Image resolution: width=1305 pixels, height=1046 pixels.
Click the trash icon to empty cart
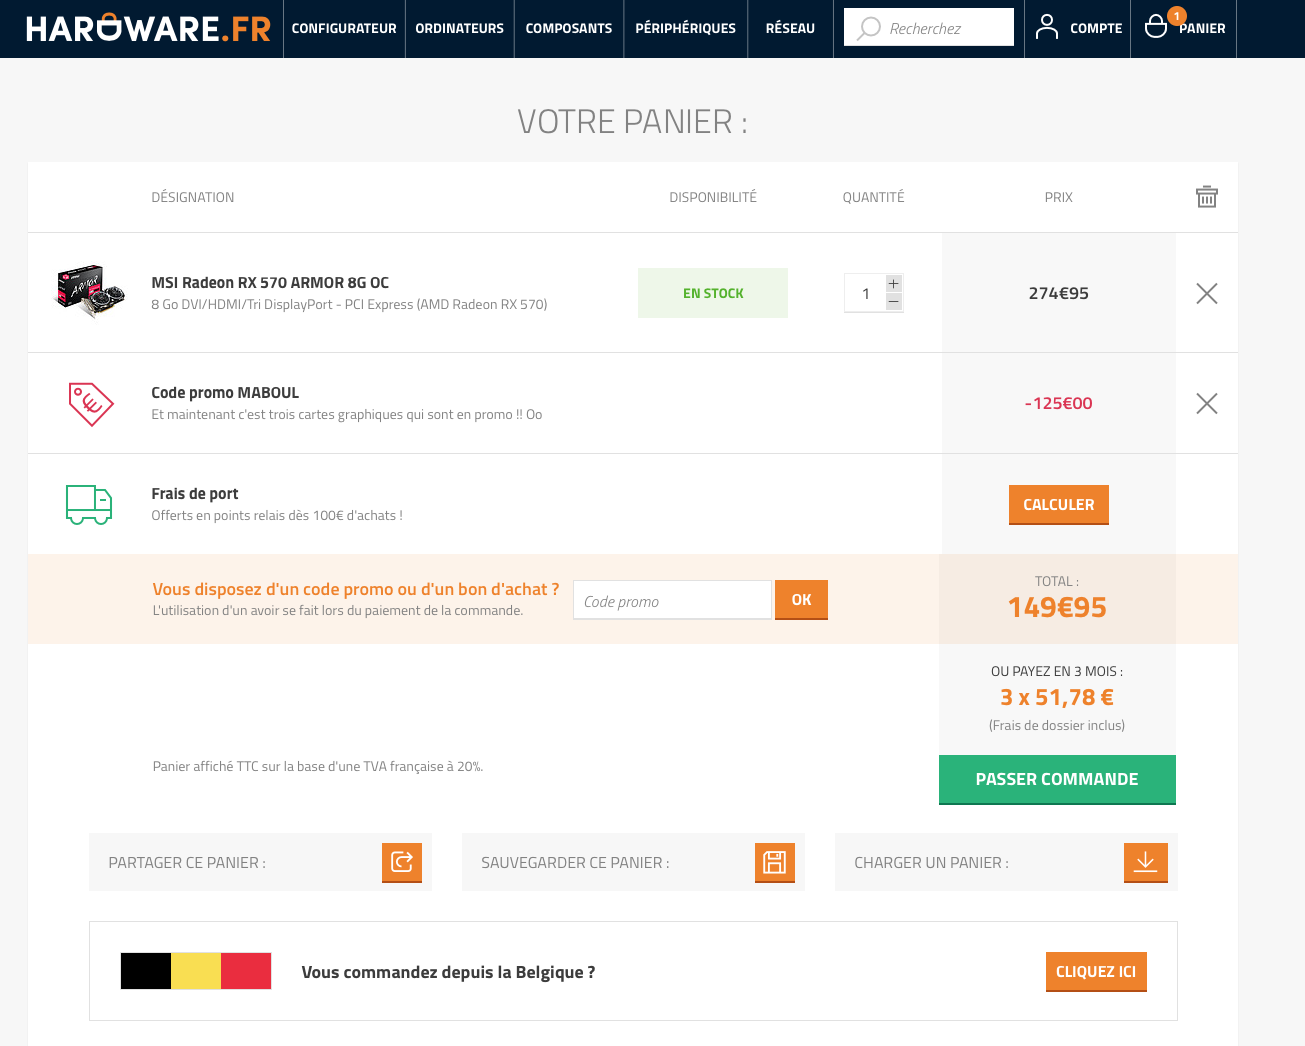coord(1207,197)
